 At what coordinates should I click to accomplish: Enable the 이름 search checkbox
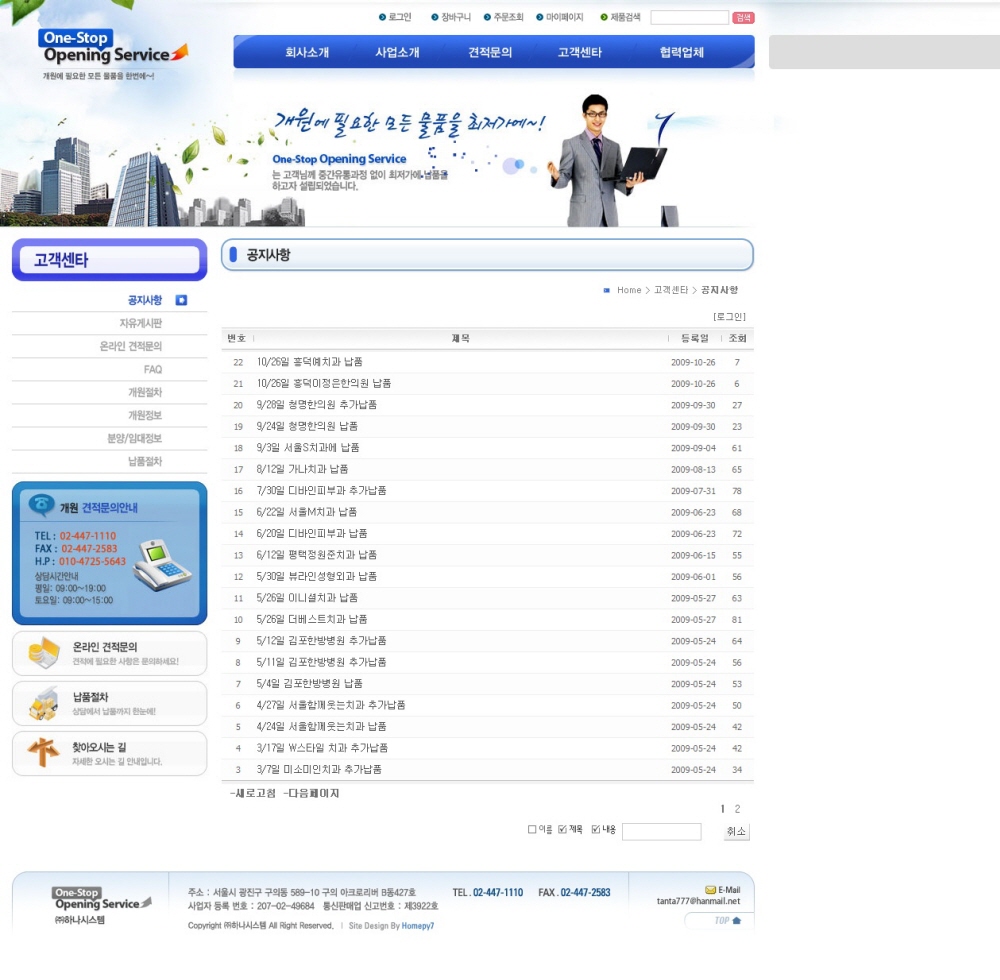[x=532, y=829]
